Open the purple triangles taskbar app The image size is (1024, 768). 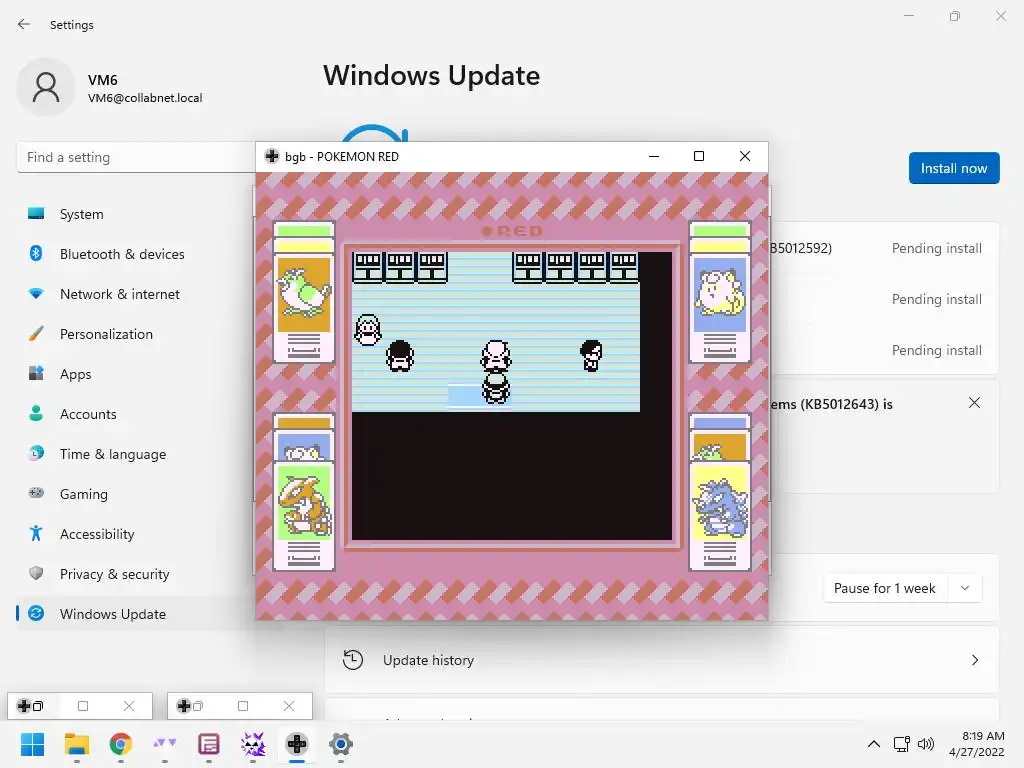click(165, 744)
